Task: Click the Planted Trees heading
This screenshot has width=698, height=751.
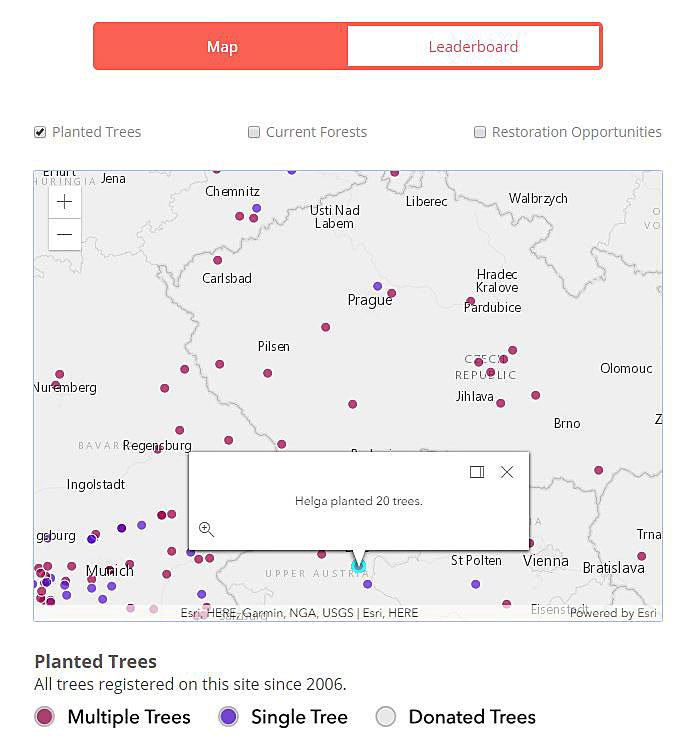Action: [95, 661]
